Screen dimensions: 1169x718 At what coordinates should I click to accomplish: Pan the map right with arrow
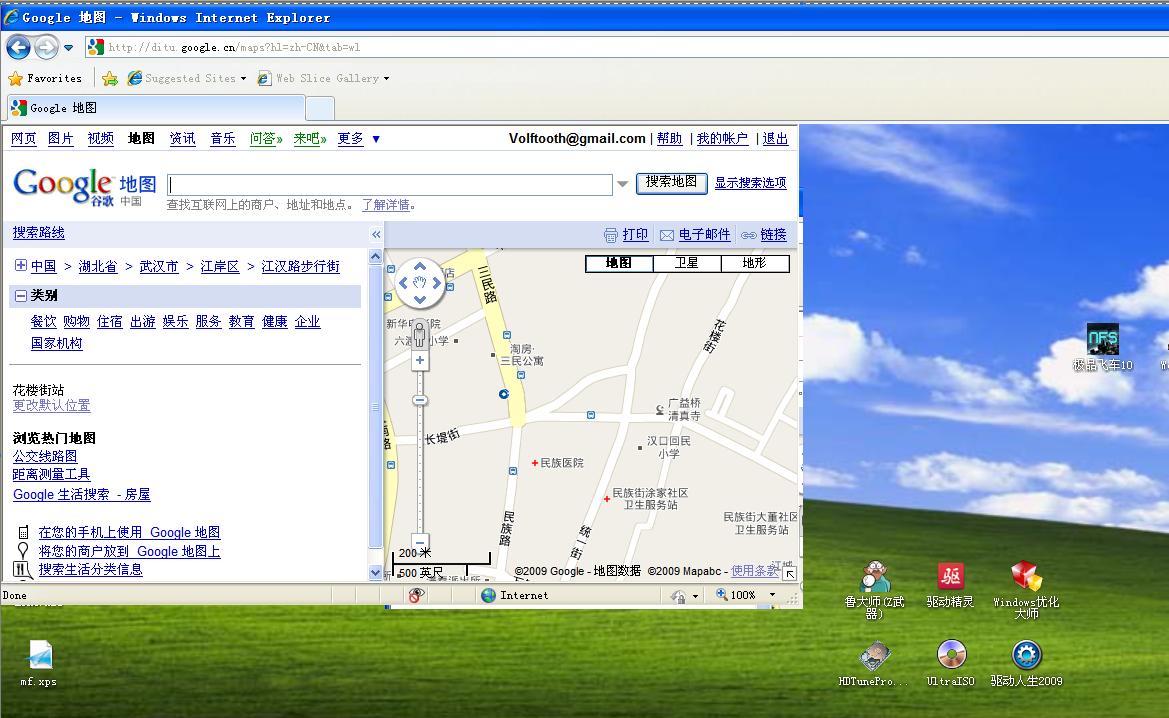[x=437, y=283]
